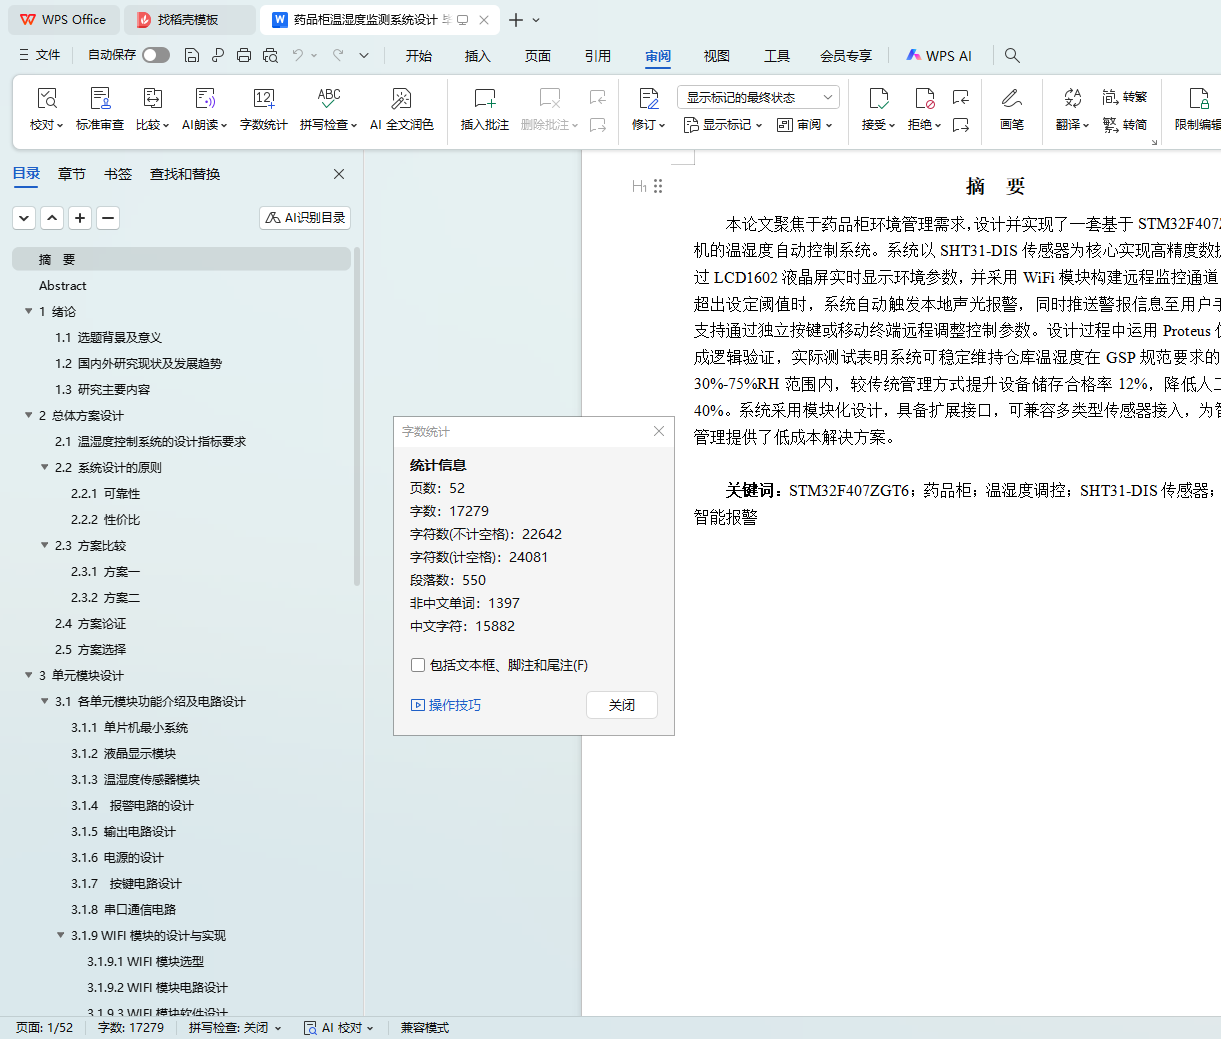Click 插入批注 insert comment icon

(x=485, y=98)
